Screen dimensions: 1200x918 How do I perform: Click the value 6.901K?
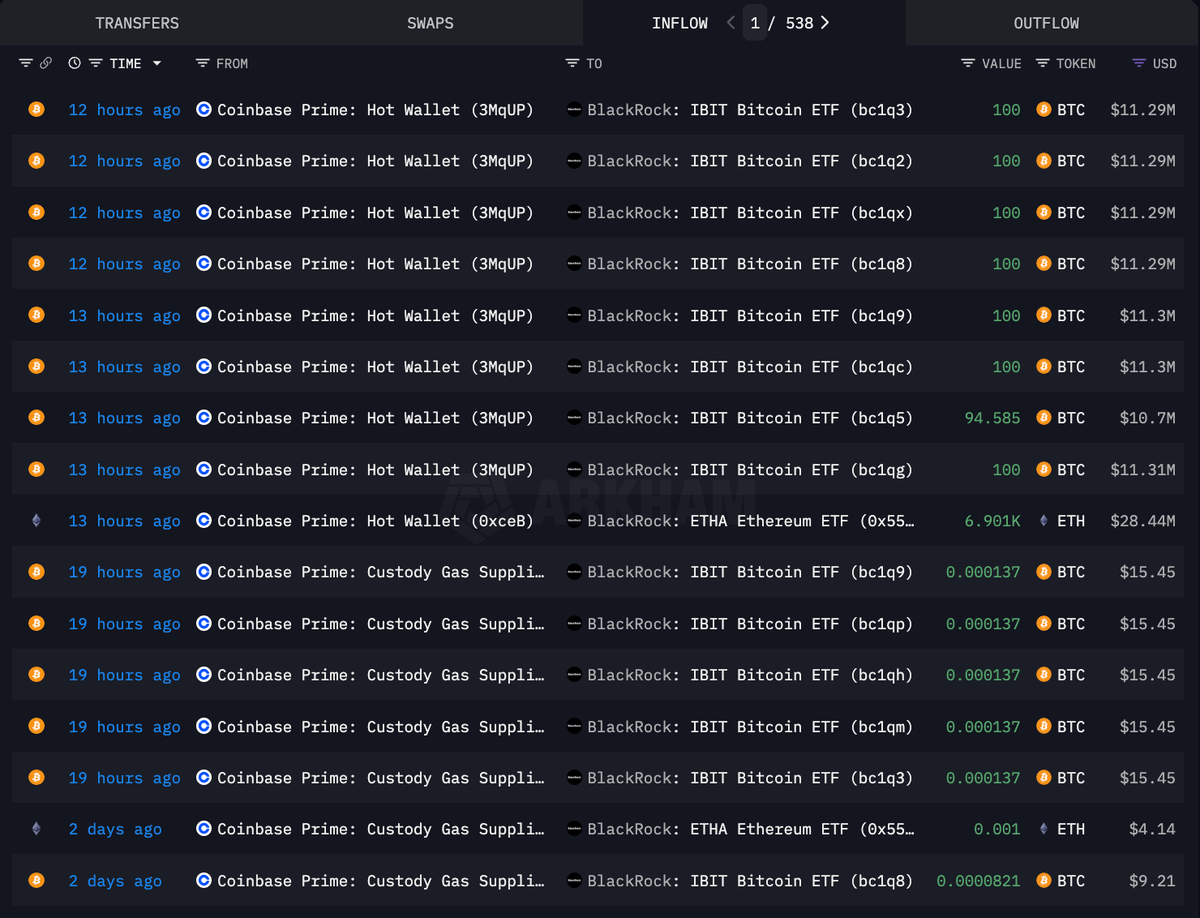[x=992, y=521]
